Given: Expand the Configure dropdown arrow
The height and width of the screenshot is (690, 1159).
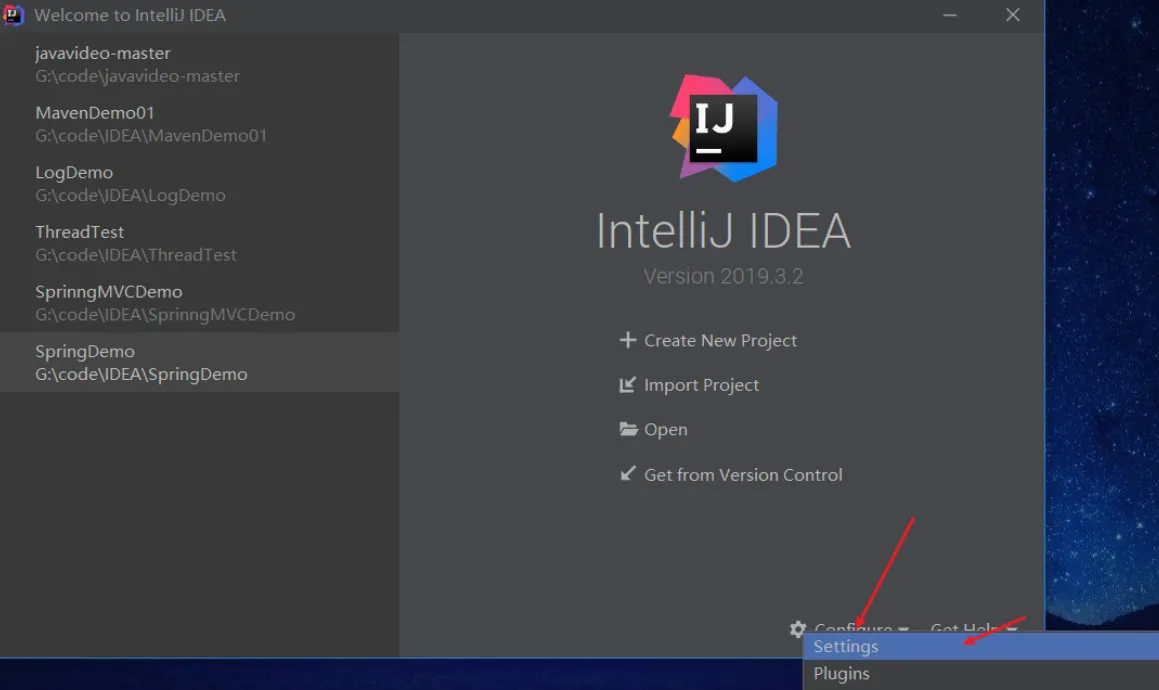Looking at the screenshot, I should coord(903,629).
